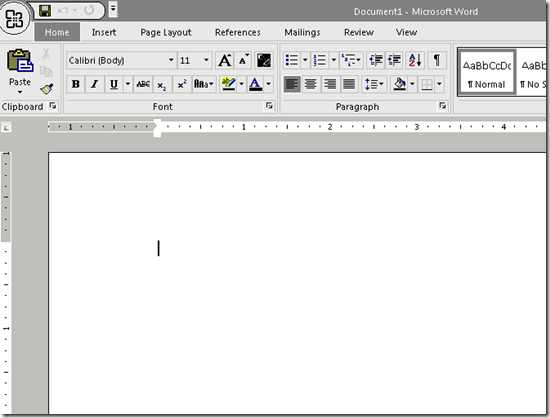Viewport: 550px width, 418px height.
Task: Click the Save icon in quick access toolbar
Action: point(45,11)
